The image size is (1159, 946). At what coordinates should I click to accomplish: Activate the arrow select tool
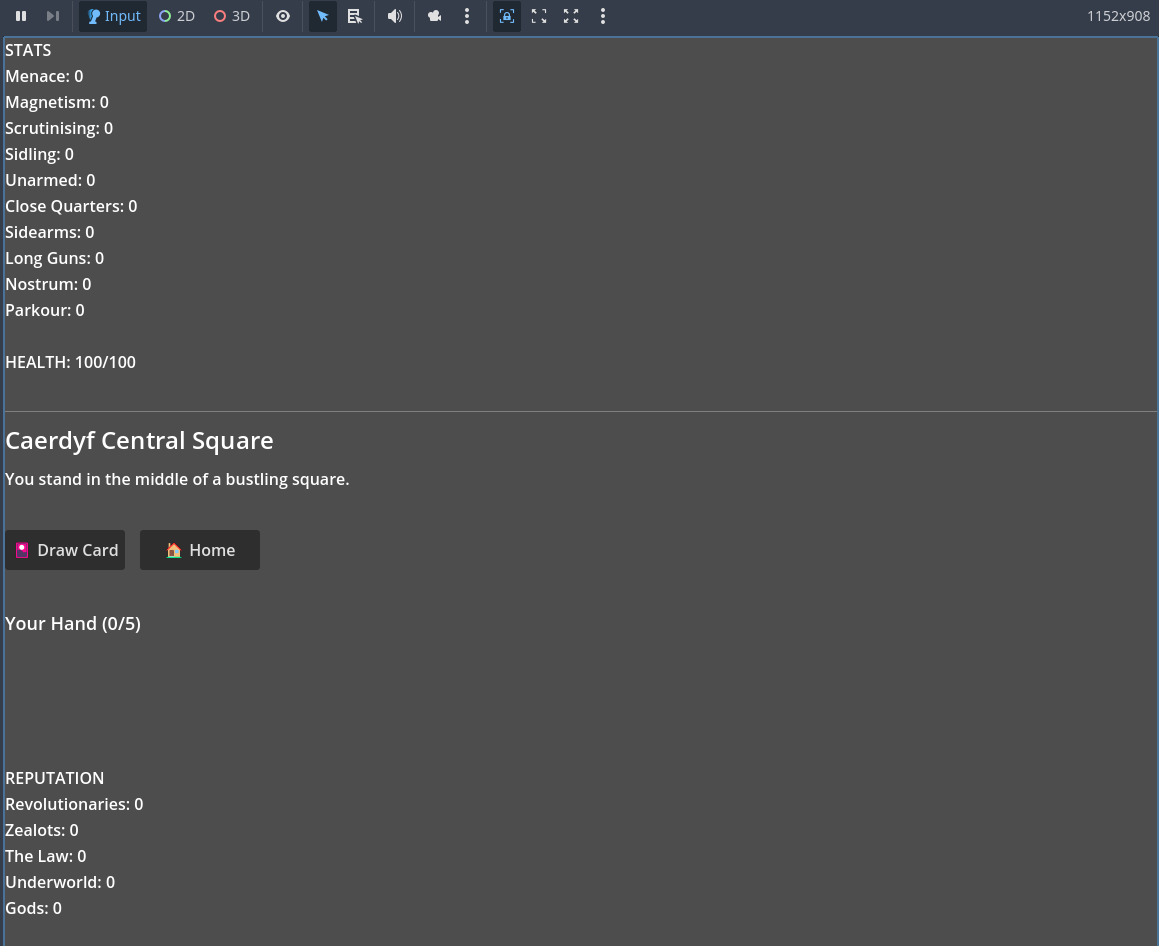click(x=323, y=16)
